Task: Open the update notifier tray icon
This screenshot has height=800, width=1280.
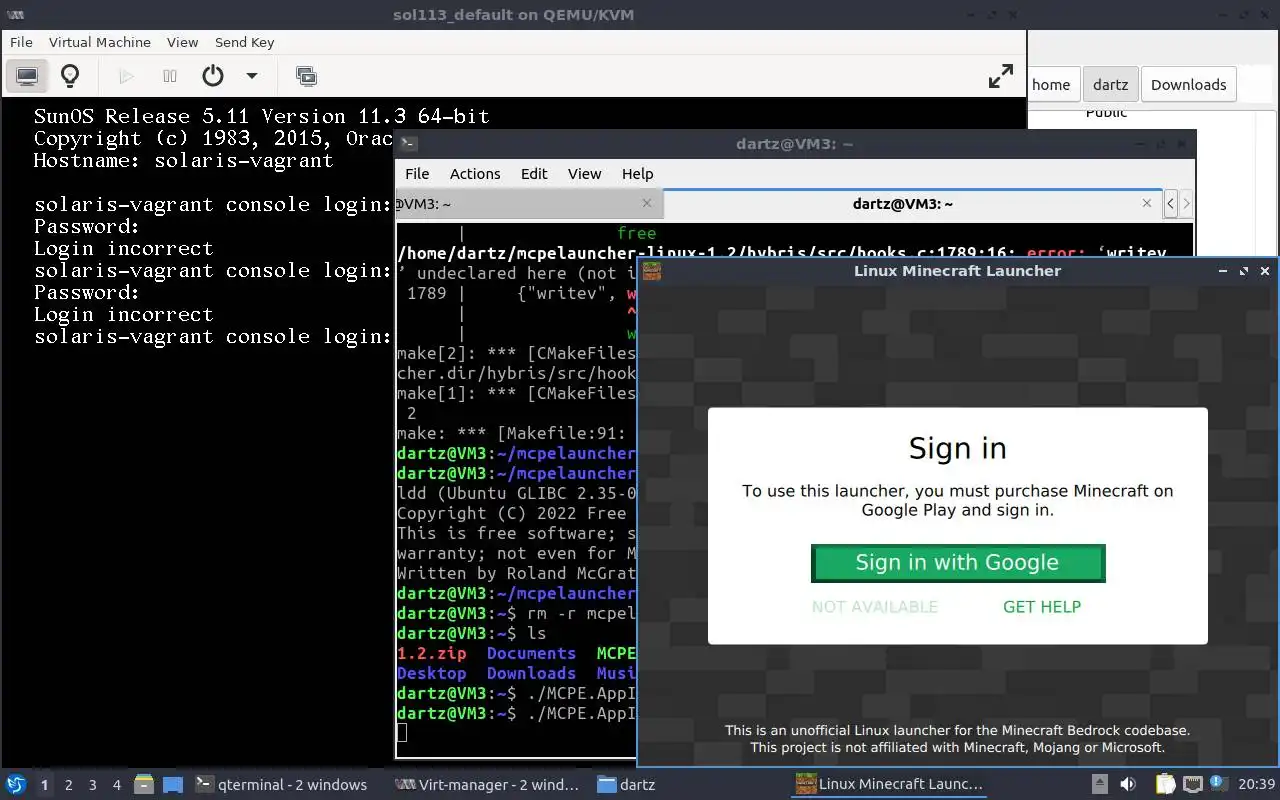Action: 1218,785
